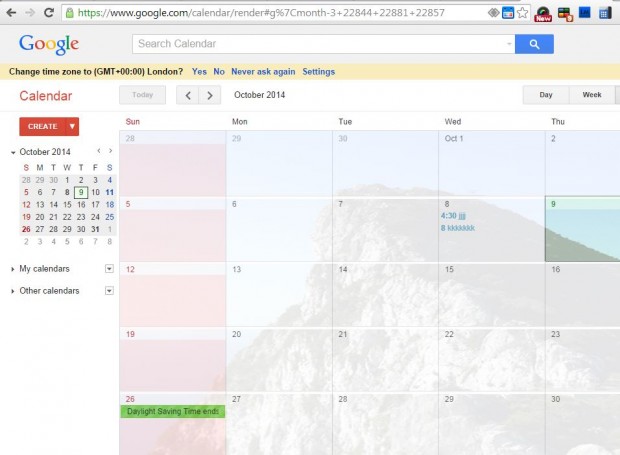The height and width of the screenshot is (455, 620).
Task: Open the search options dropdown arrow
Action: click(509, 44)
